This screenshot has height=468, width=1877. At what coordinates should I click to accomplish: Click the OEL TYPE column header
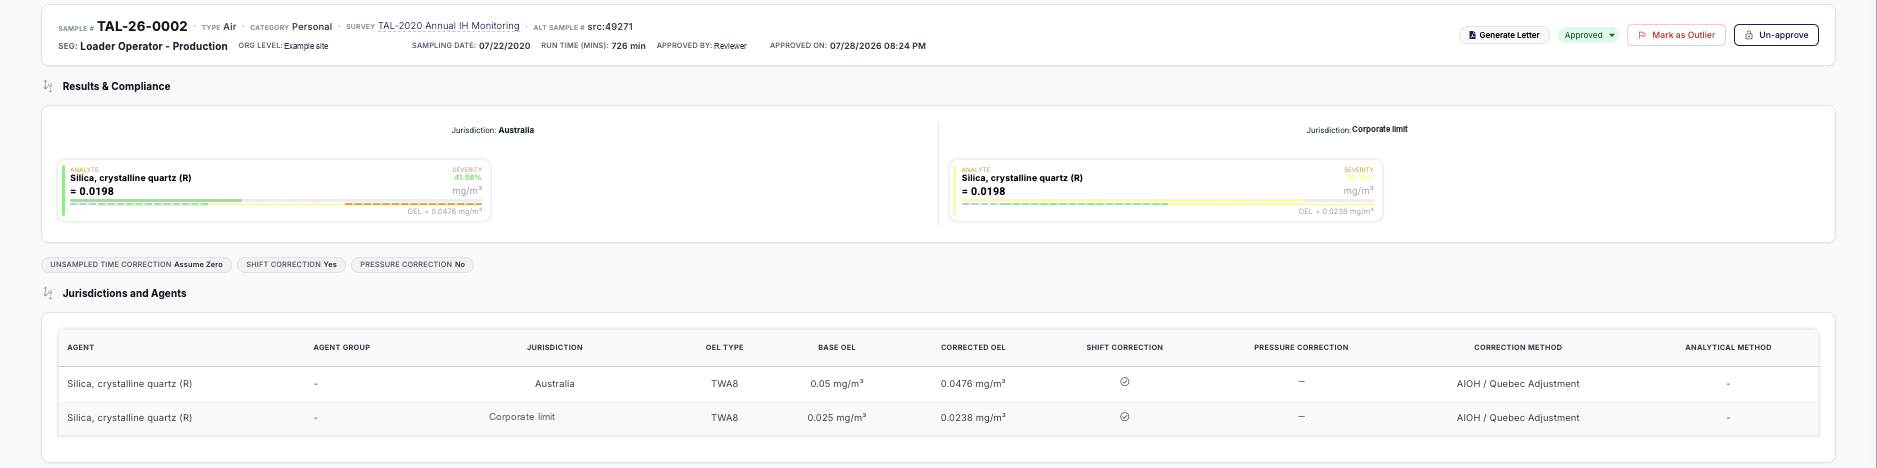725,347
